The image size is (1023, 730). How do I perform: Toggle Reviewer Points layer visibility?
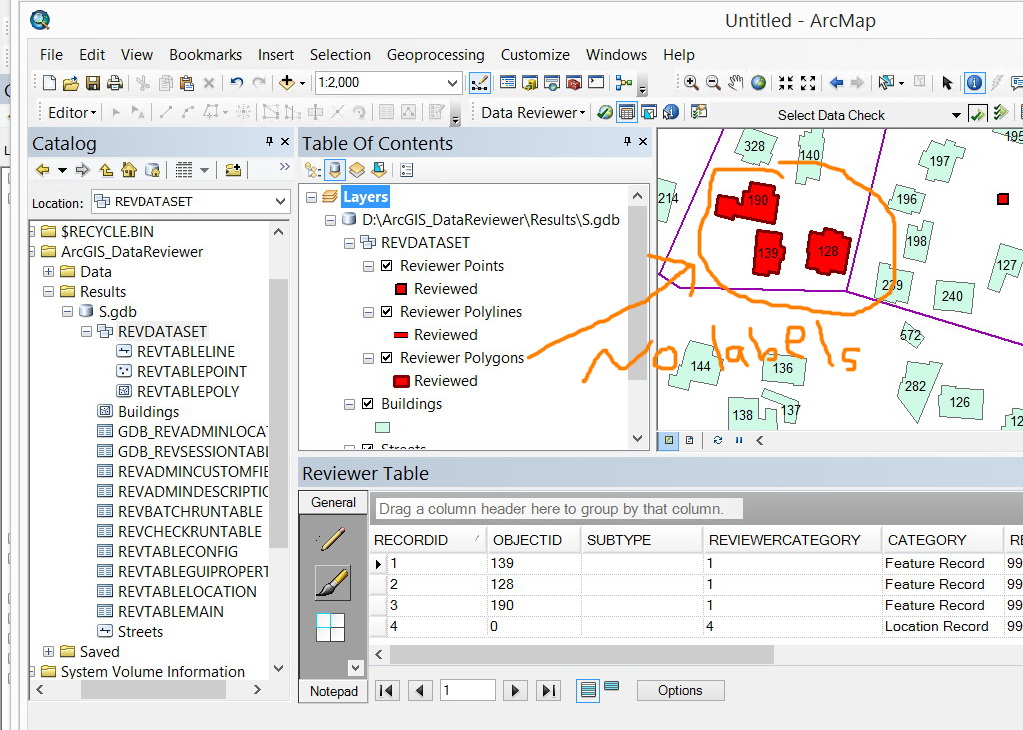point(386,266)
